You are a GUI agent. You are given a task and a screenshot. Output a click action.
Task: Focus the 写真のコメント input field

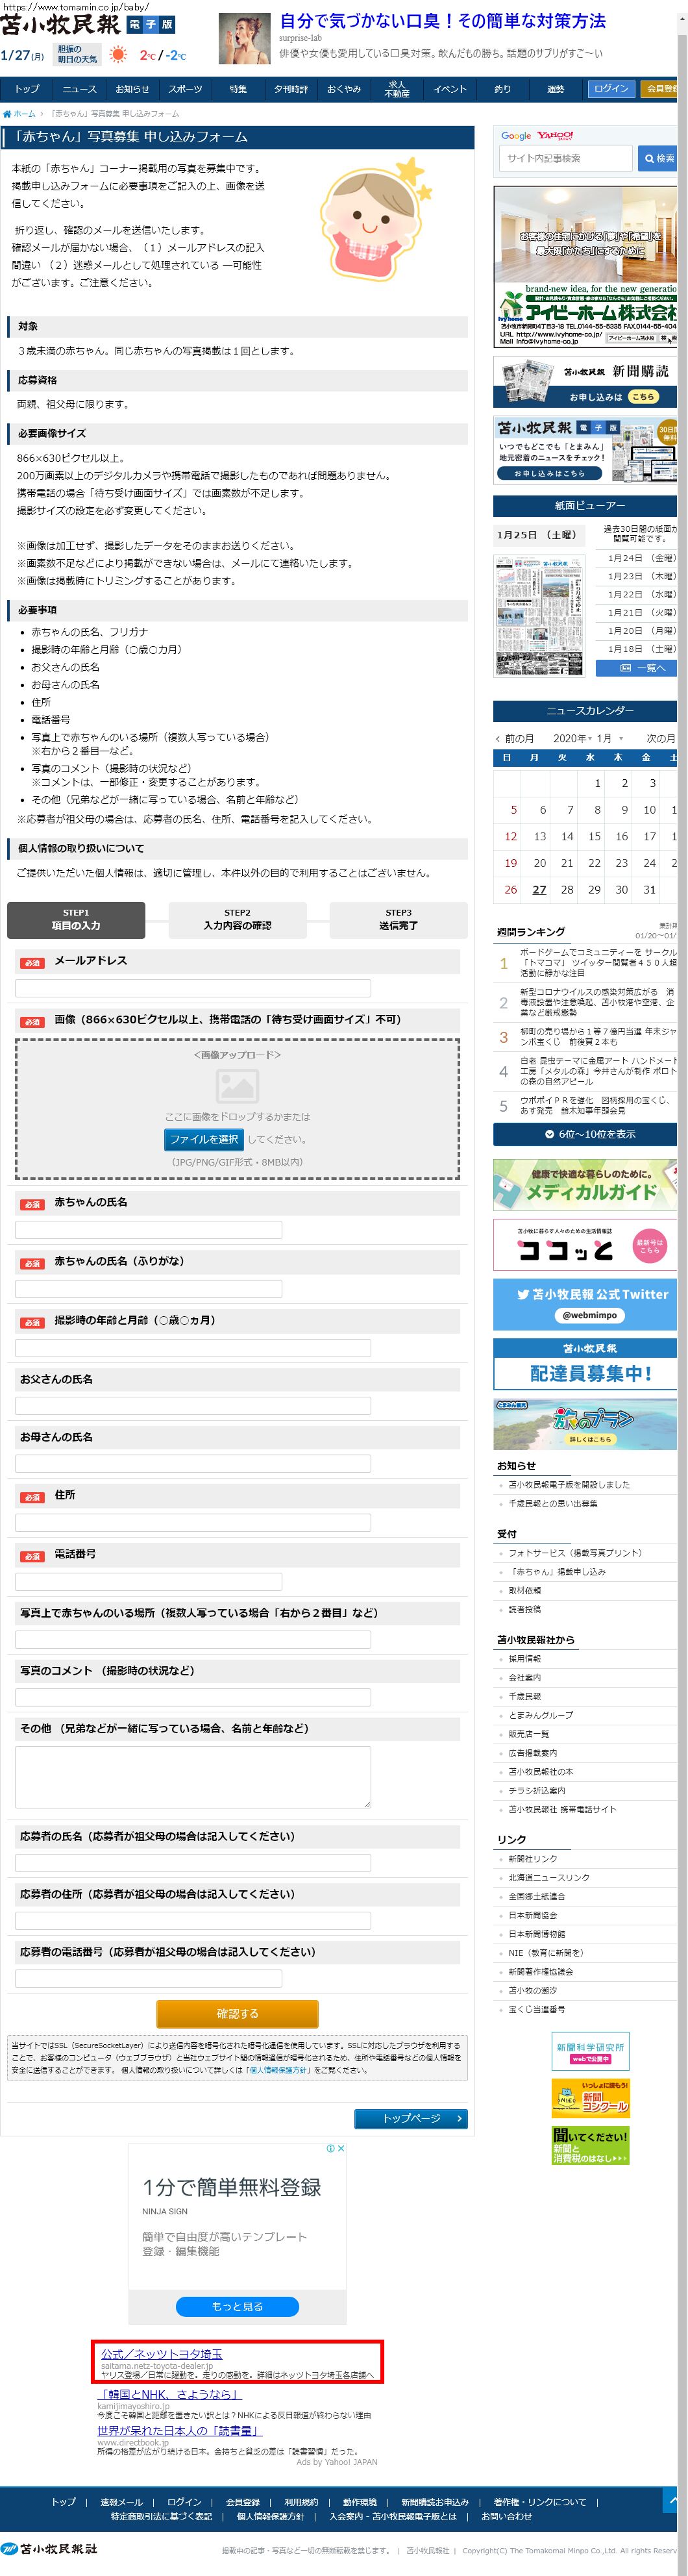click(x=193, y=1698)
